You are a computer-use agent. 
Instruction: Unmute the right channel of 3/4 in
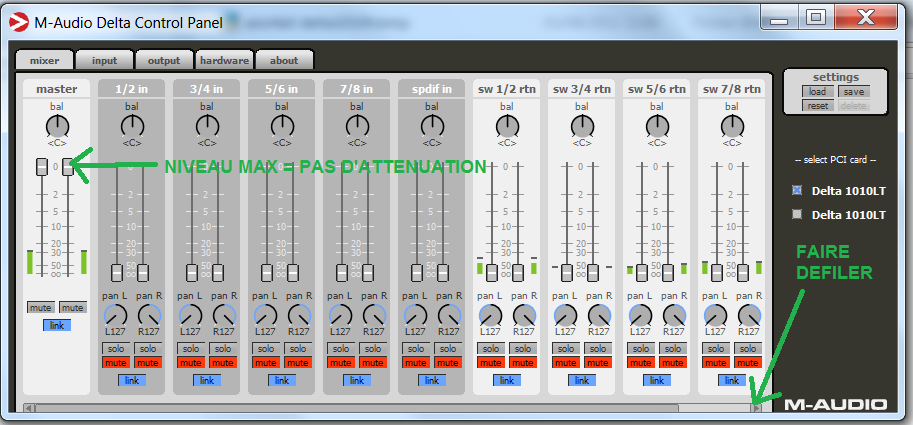(x=223, y=363)
